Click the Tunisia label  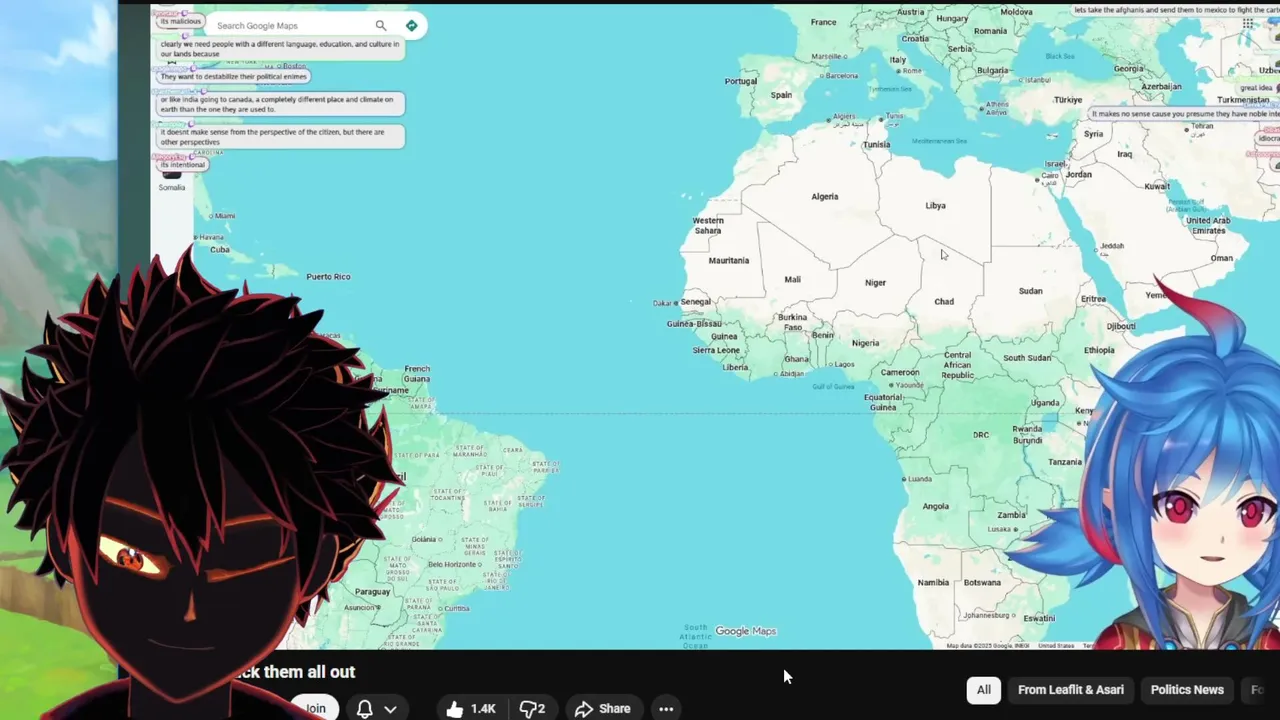pyautogui.click(x=876, y=145)
